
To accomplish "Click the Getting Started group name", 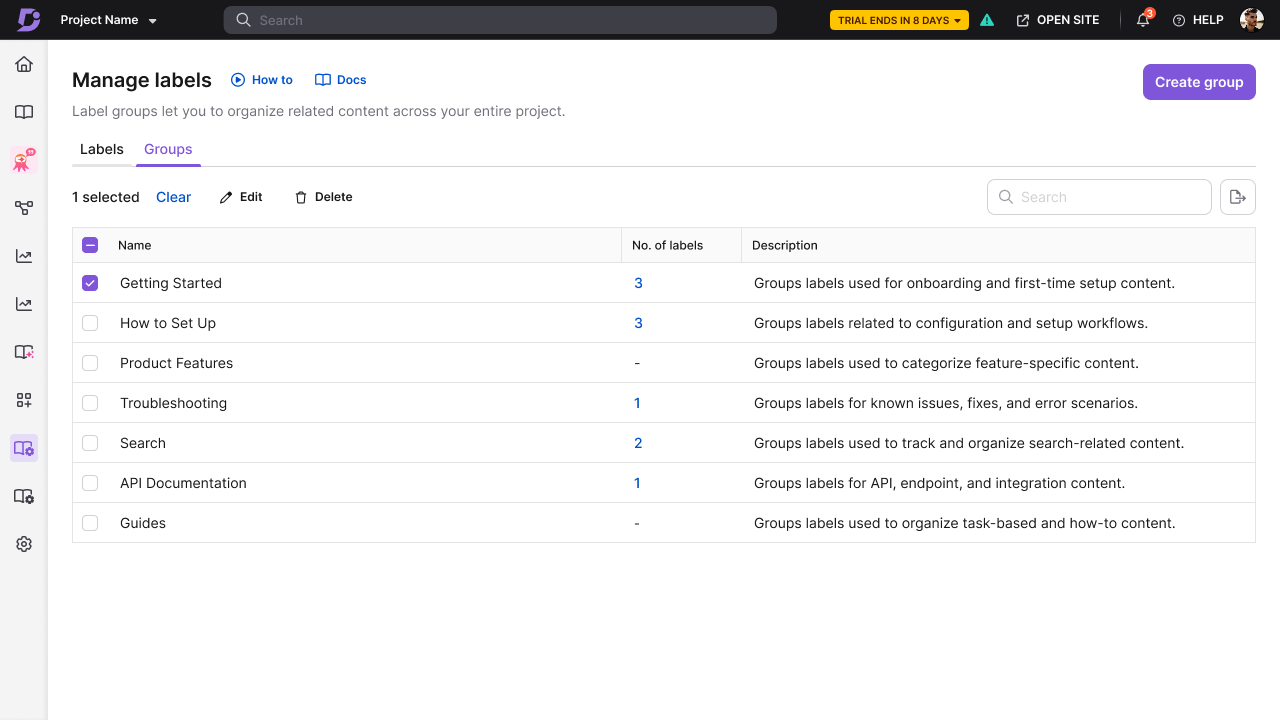I will tap(171, 283).
